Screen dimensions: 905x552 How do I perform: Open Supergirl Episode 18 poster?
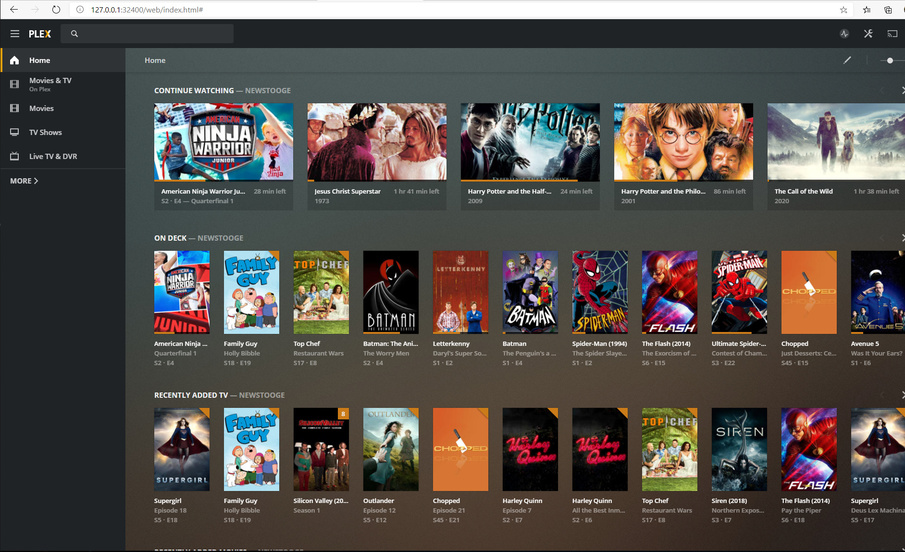pyautogui.click(x=182, y=449)
